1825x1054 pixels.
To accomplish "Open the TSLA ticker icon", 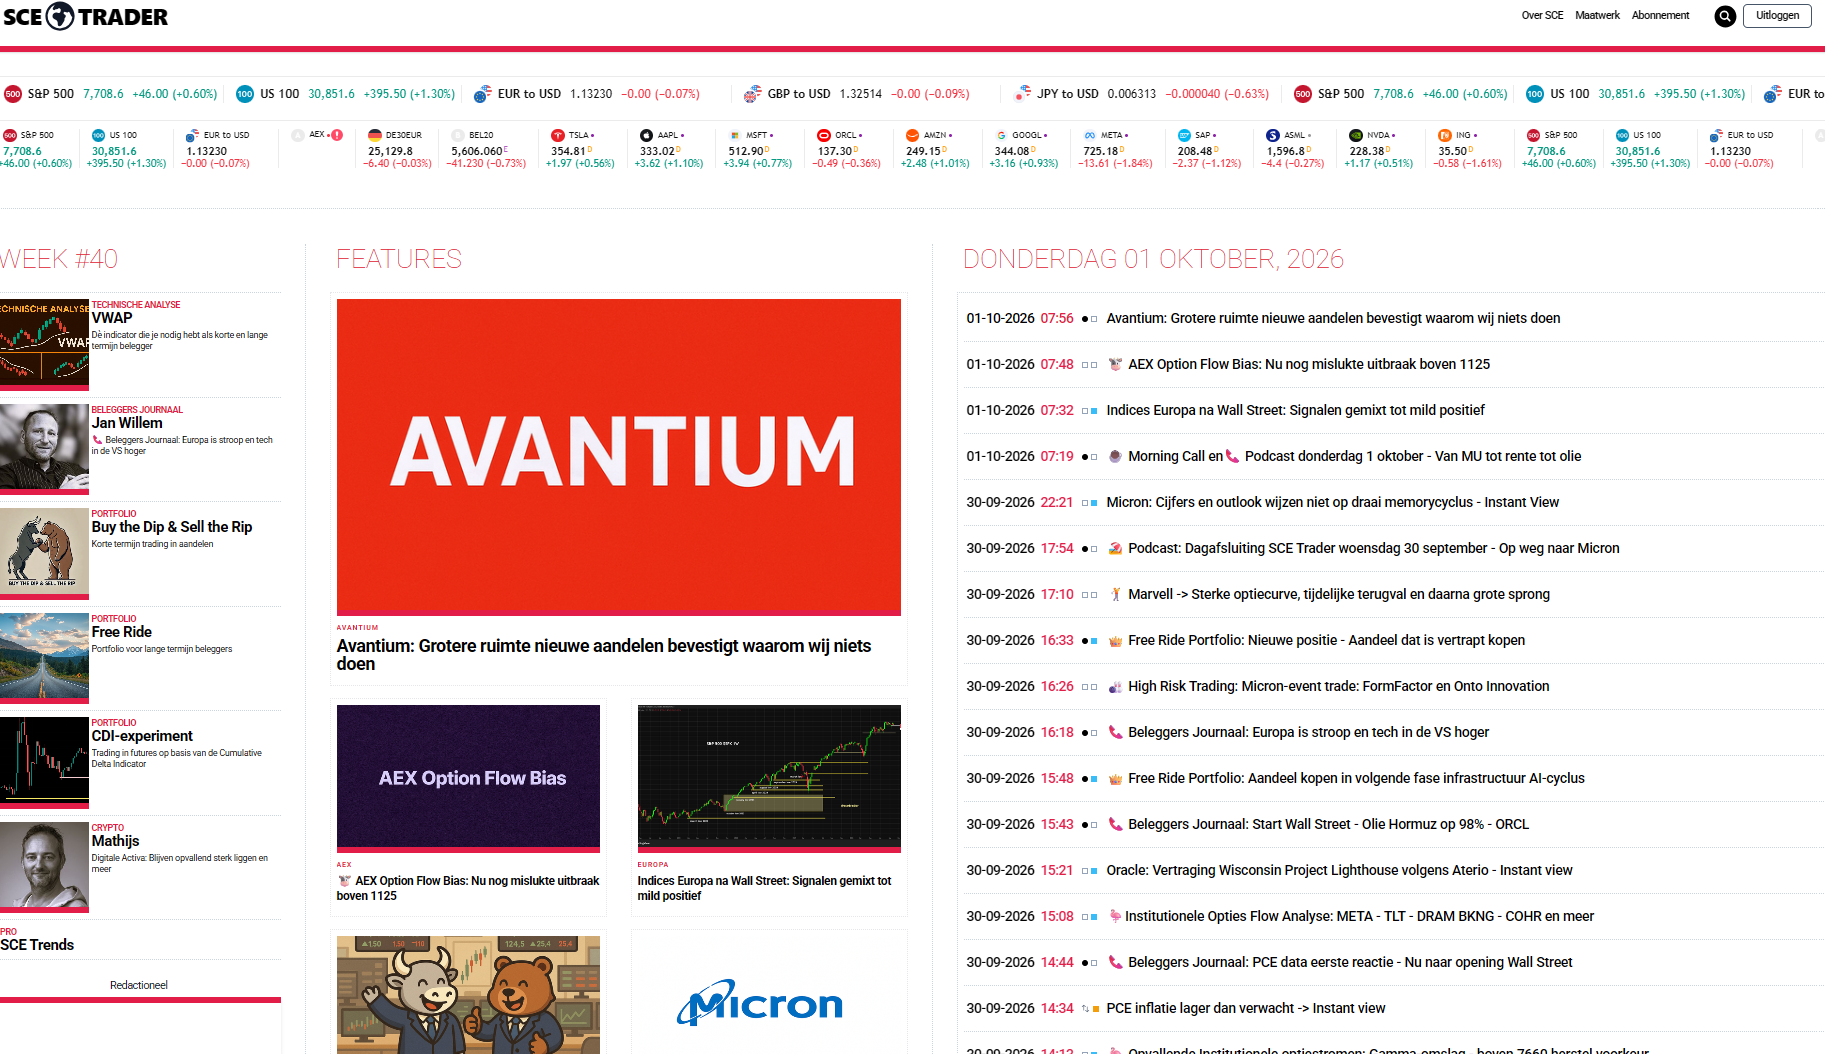I will pos(558,135).
